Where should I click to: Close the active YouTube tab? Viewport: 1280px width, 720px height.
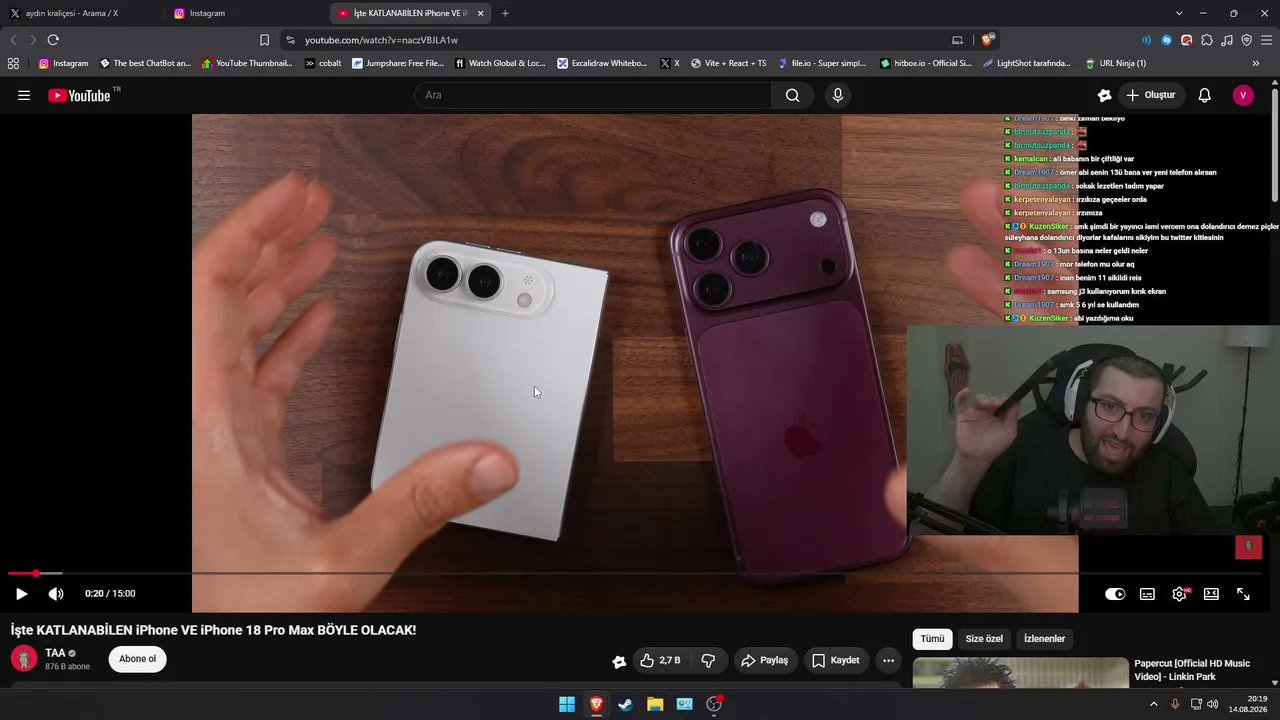pyautogui.click(x=480, y=13)
